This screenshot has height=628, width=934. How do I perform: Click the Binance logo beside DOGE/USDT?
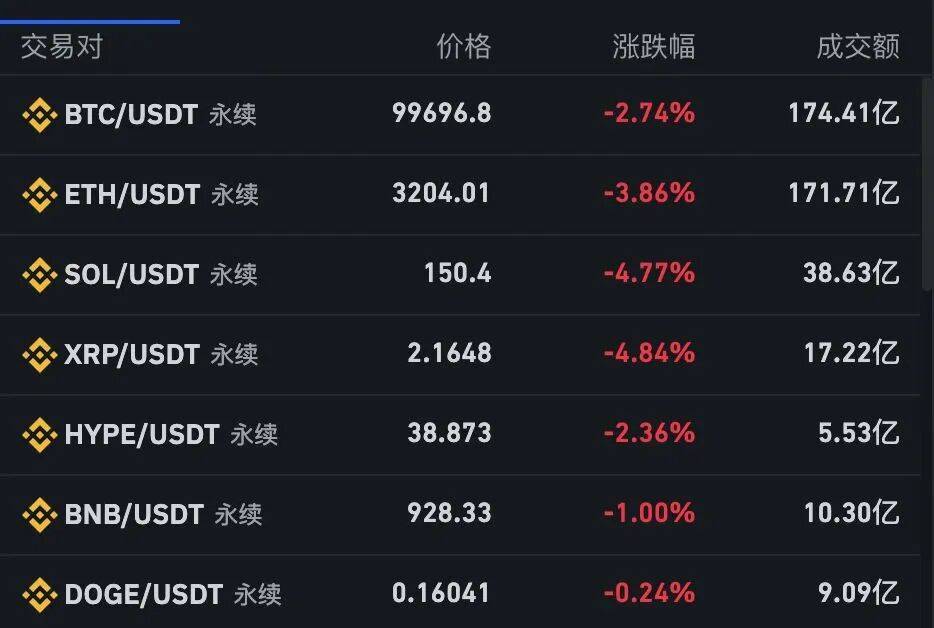click(x=41, y=594)
